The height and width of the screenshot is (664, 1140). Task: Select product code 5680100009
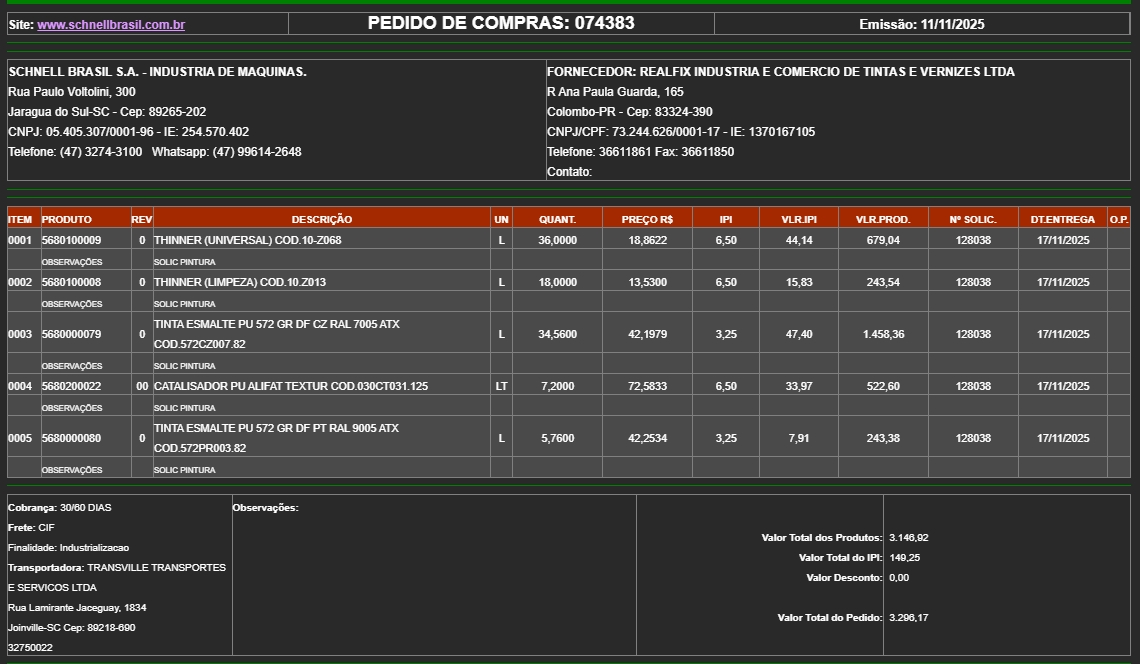pos(71,240)
